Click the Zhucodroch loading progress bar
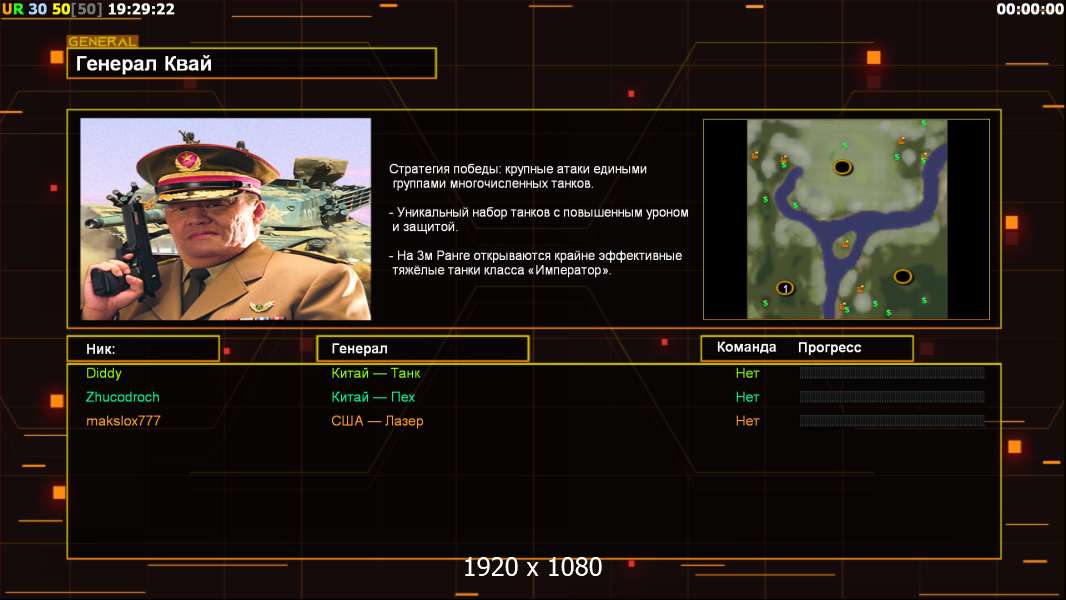This screenshot has width=1066, height=600. tap(892, 397)
